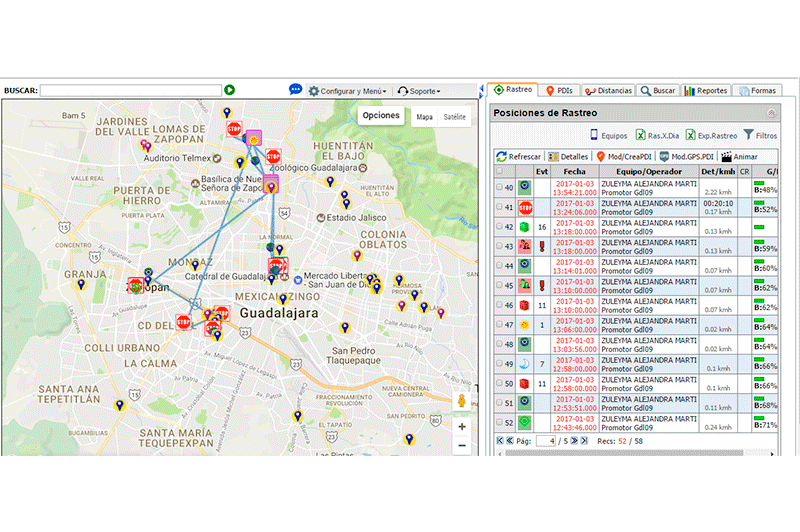Toggle the select-all header checkbox
Image resolution: width=800 pixels, height=532 pixels.
tap(500, 172)
